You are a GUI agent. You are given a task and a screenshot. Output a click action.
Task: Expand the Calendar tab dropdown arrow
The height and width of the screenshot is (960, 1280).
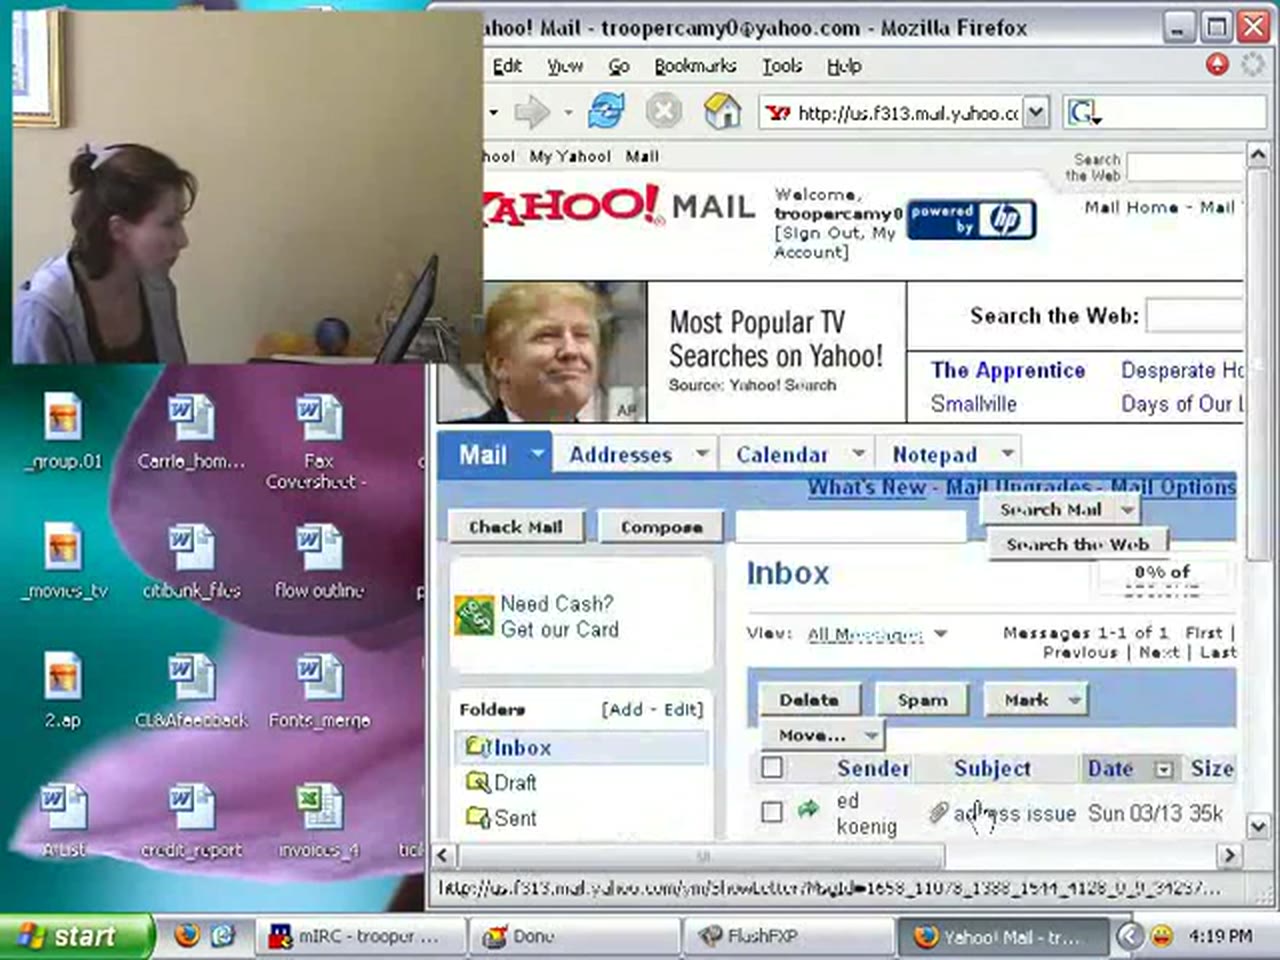858,453
